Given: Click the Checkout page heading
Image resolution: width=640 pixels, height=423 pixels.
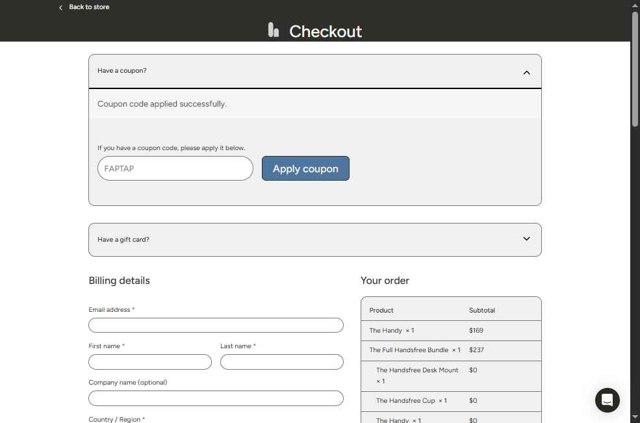Looking at the screenshot, I should (325, 31).
